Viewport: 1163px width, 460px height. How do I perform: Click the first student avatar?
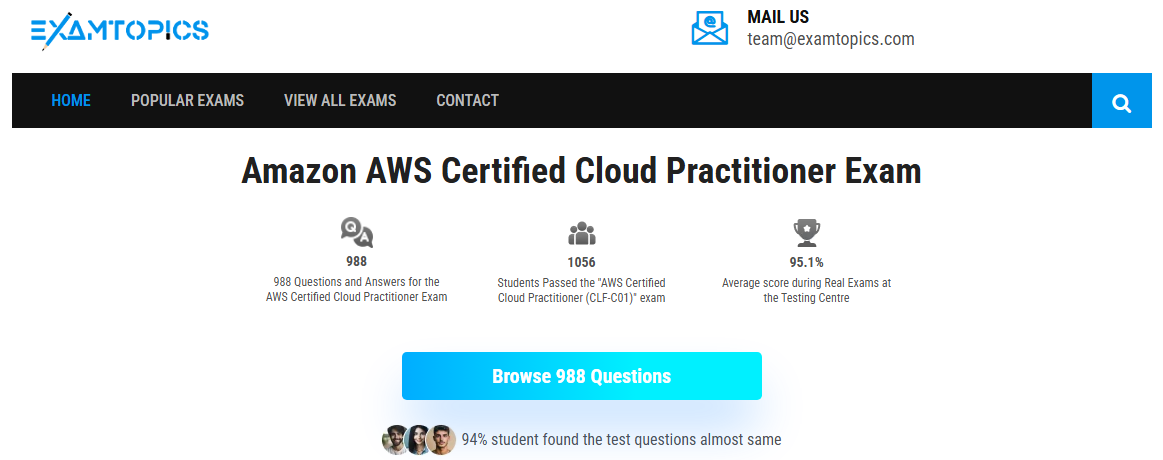(396, 440)
